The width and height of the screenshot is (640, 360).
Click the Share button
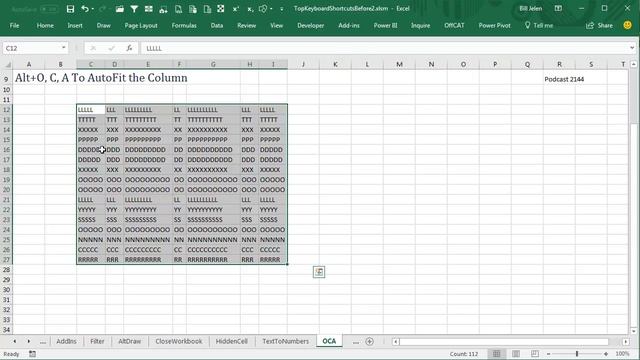tap(600, 25)
